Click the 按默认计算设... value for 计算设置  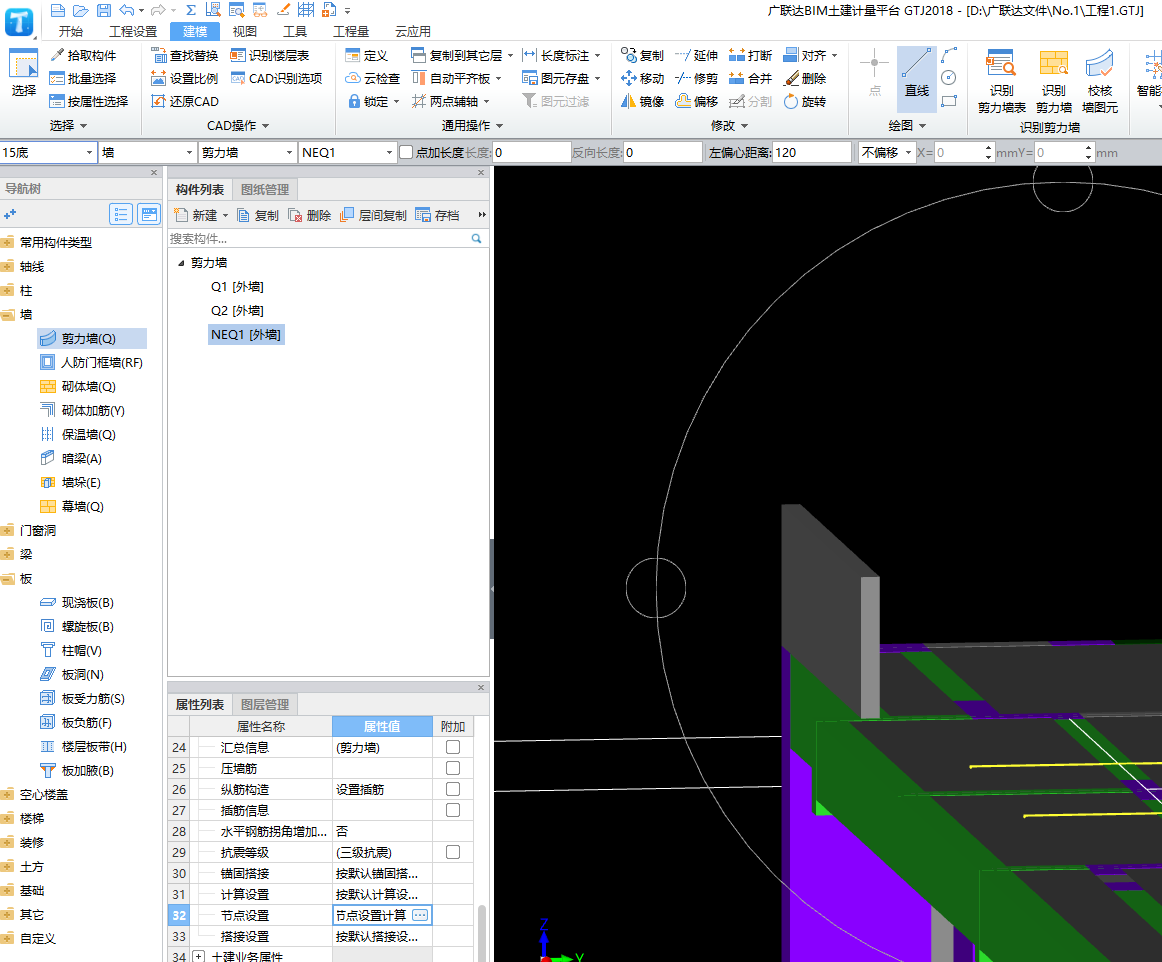pos(382,895)
